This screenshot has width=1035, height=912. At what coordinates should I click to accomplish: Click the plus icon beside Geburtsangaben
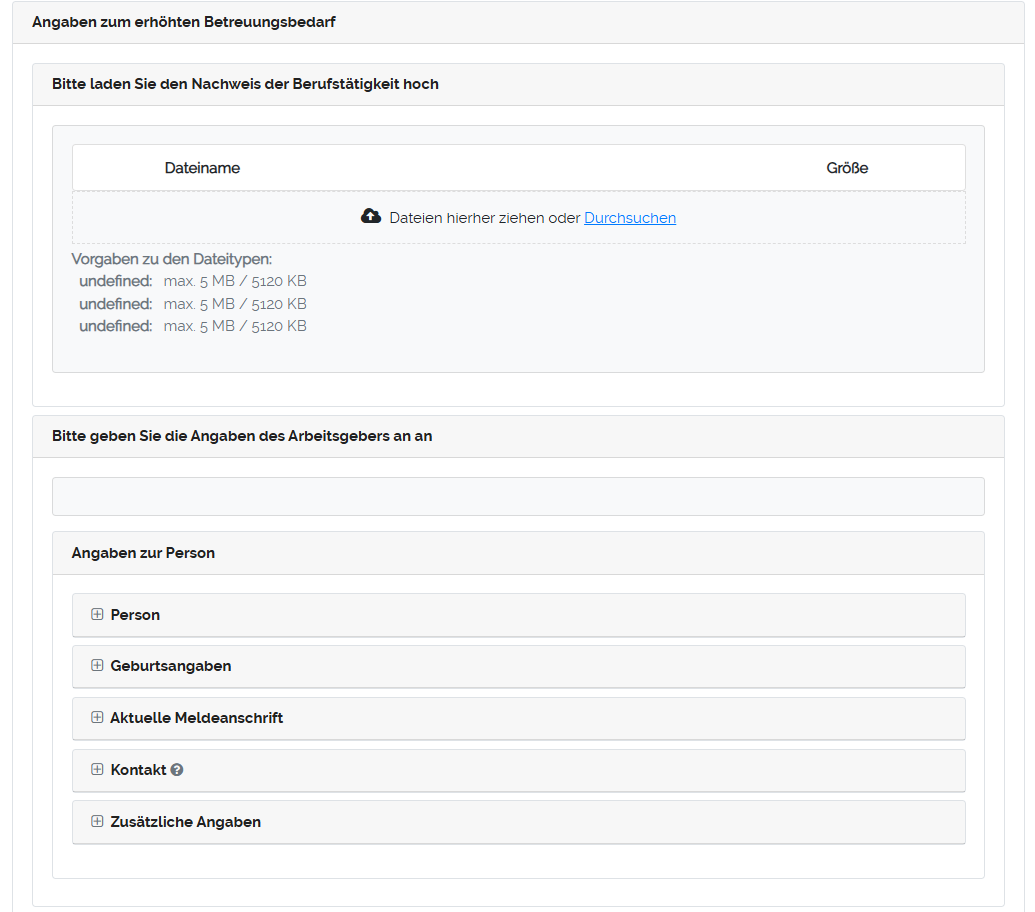(97, 666)
